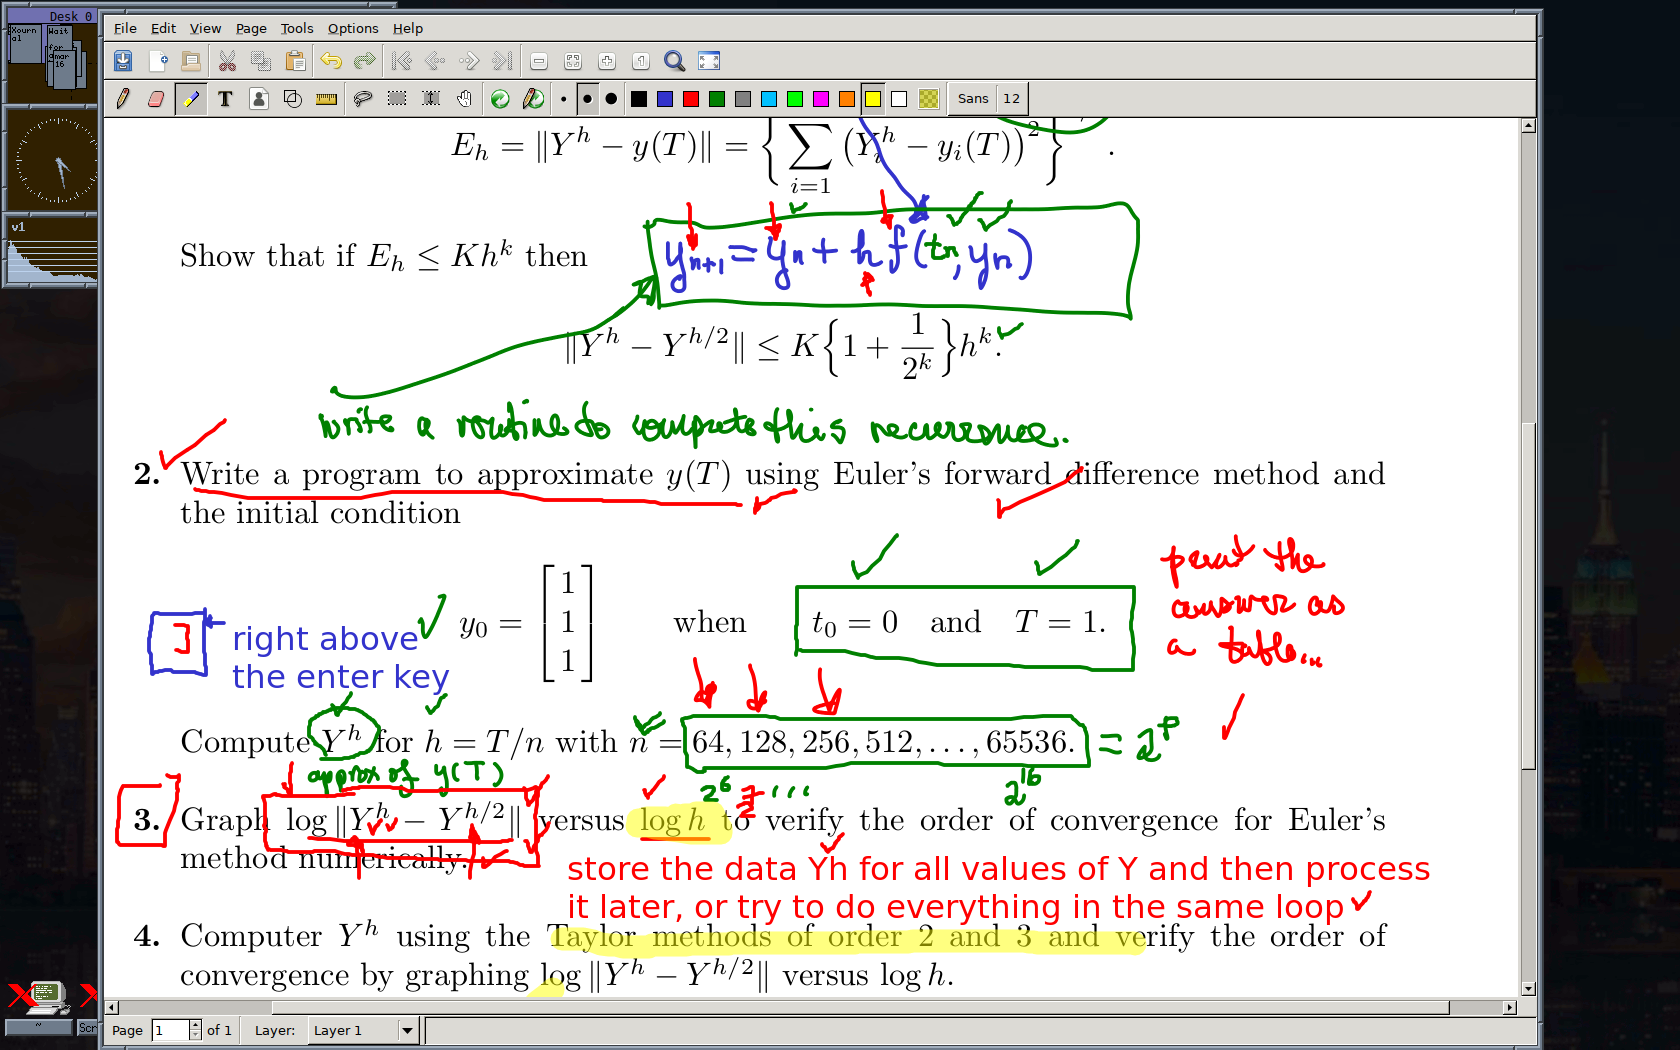
Task: Select the thick pen thickness option
Action: coord(611,98)
